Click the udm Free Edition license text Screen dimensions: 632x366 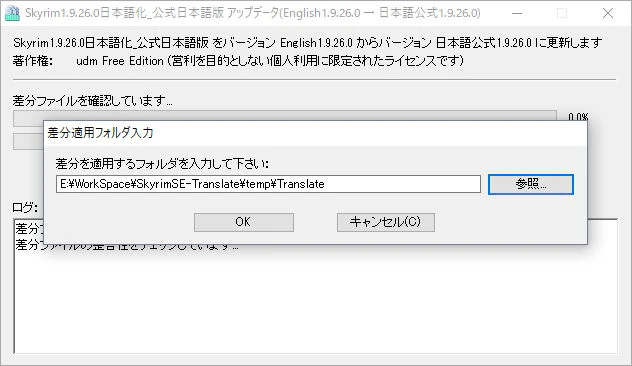coord(270,61)
